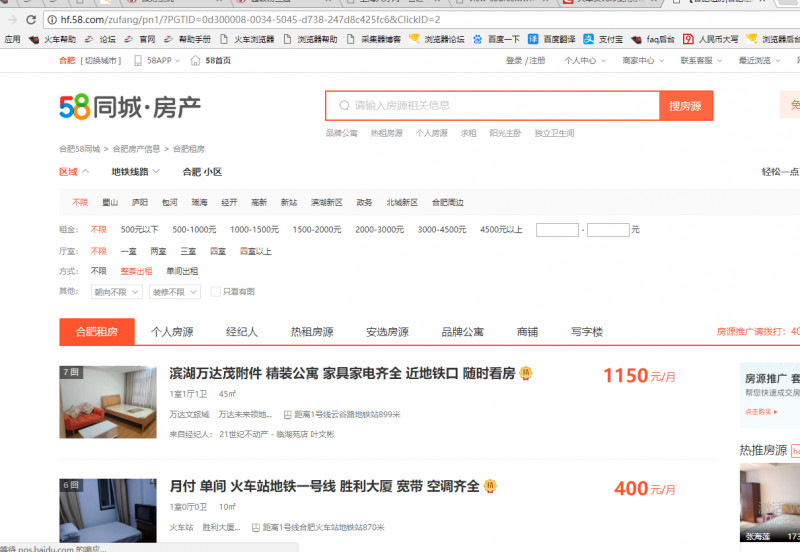Click the 合肥房产信息 breadcrumb
800x552 pixels.
[x=136, y=149]
